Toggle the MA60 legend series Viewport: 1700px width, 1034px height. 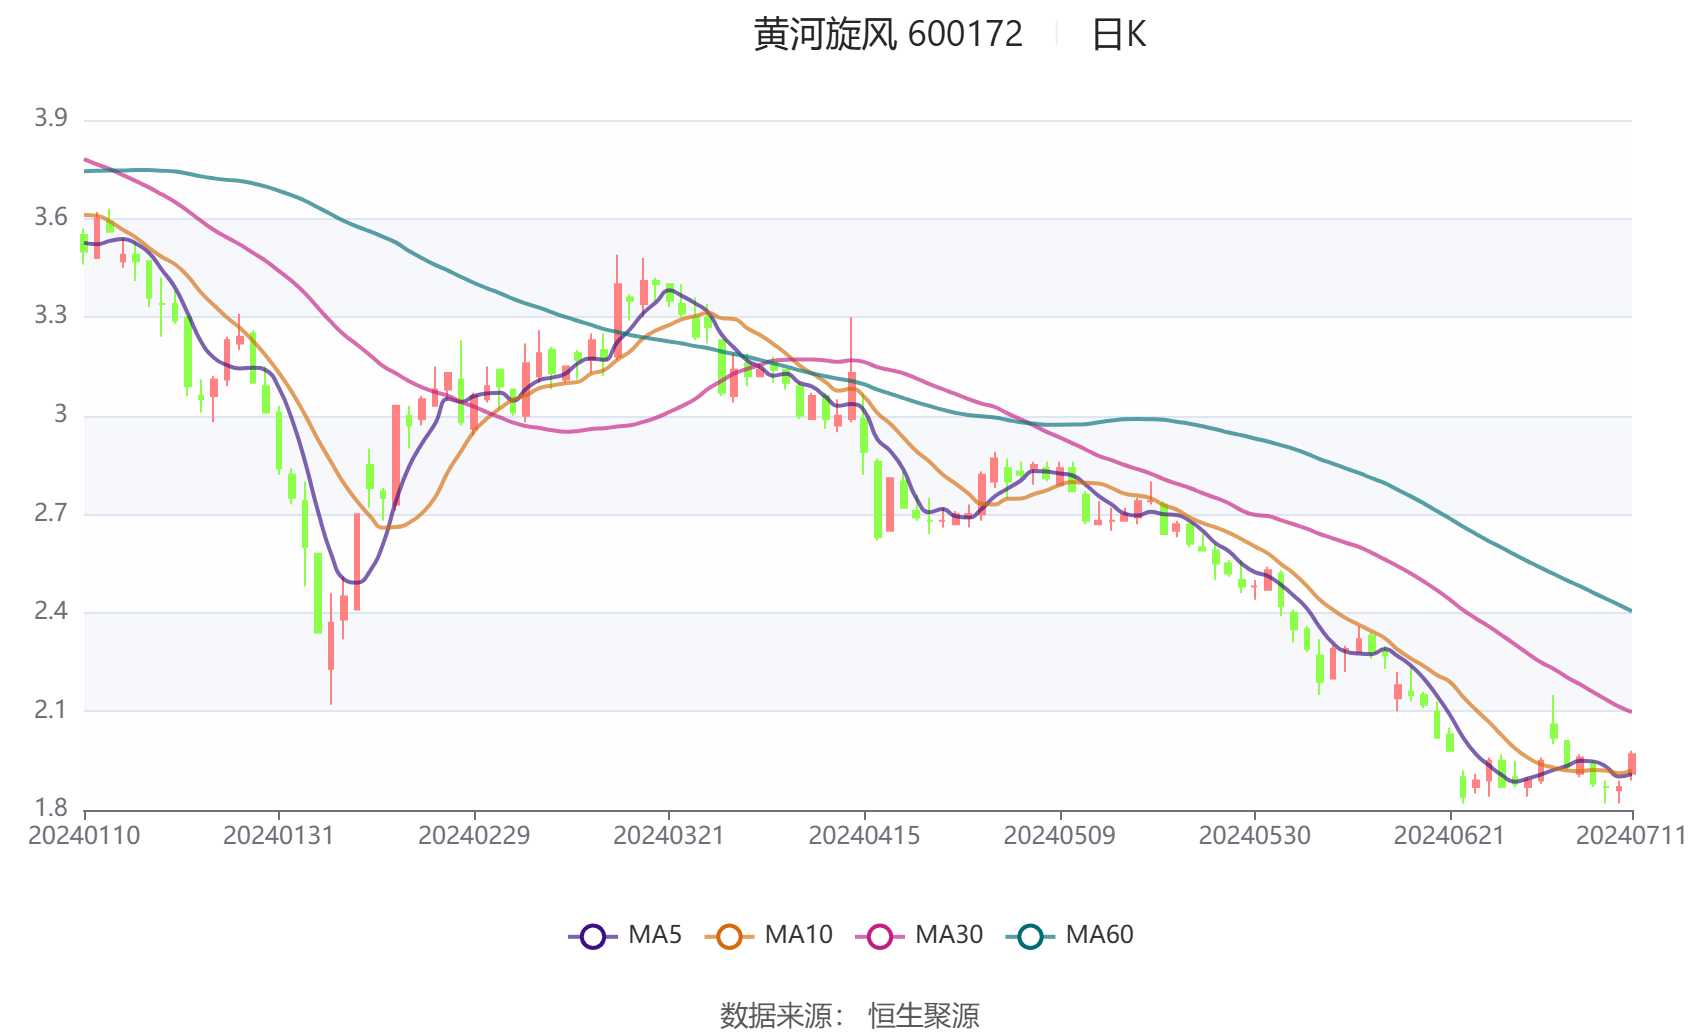click(x=1070, y=935)
